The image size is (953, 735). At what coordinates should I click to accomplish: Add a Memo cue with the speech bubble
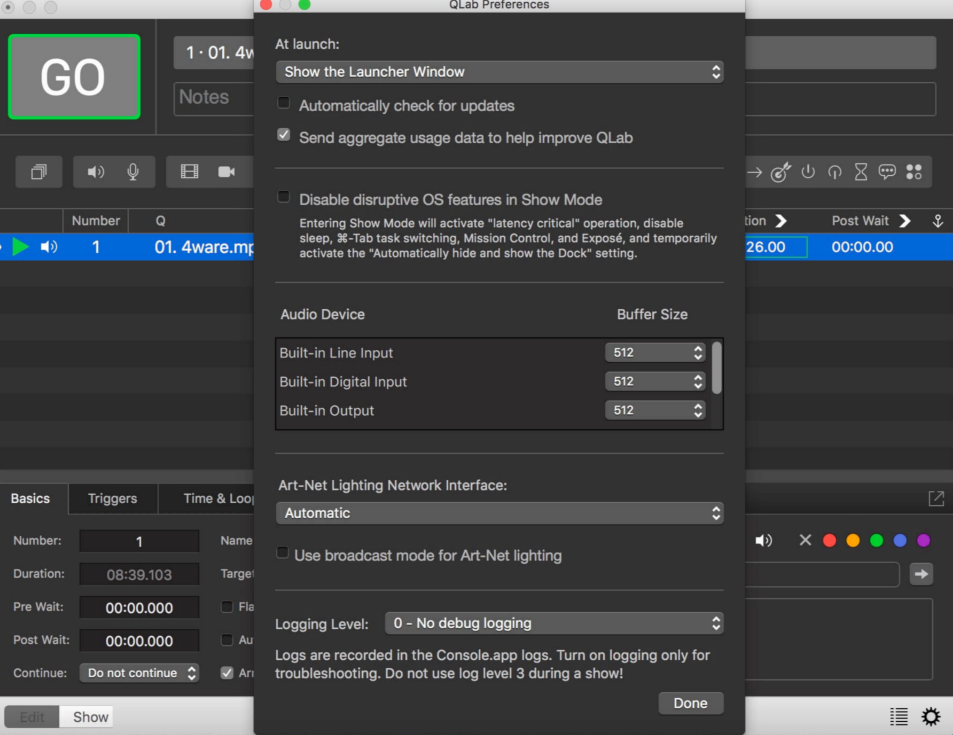[x=887, y=172]
